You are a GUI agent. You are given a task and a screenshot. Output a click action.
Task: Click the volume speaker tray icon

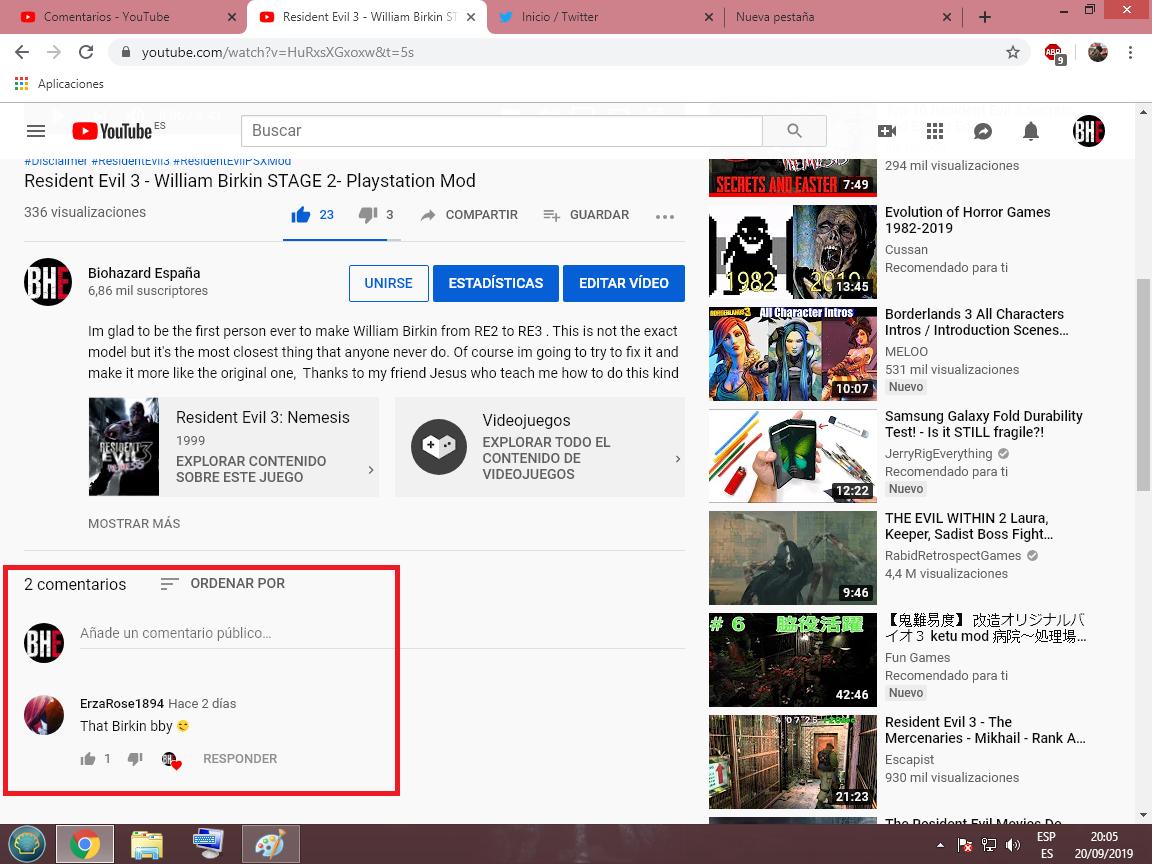(1012, 846)
